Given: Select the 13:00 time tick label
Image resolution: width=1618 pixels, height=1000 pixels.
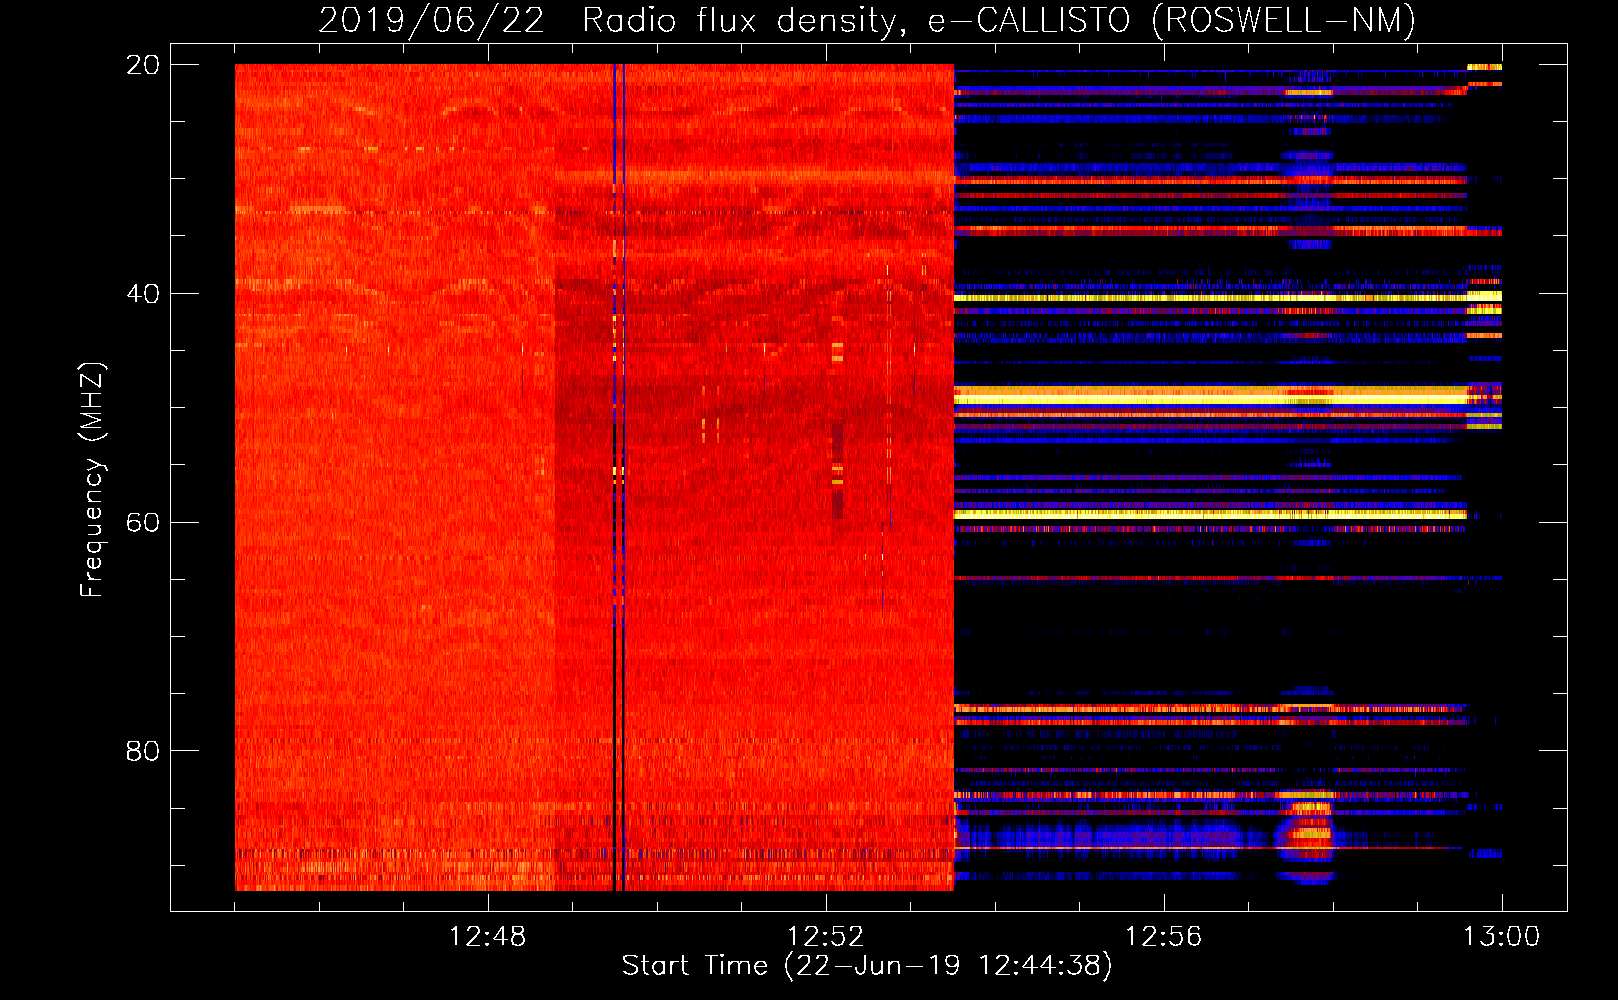Looking at the screenshot, I should tap(1502, 937).
